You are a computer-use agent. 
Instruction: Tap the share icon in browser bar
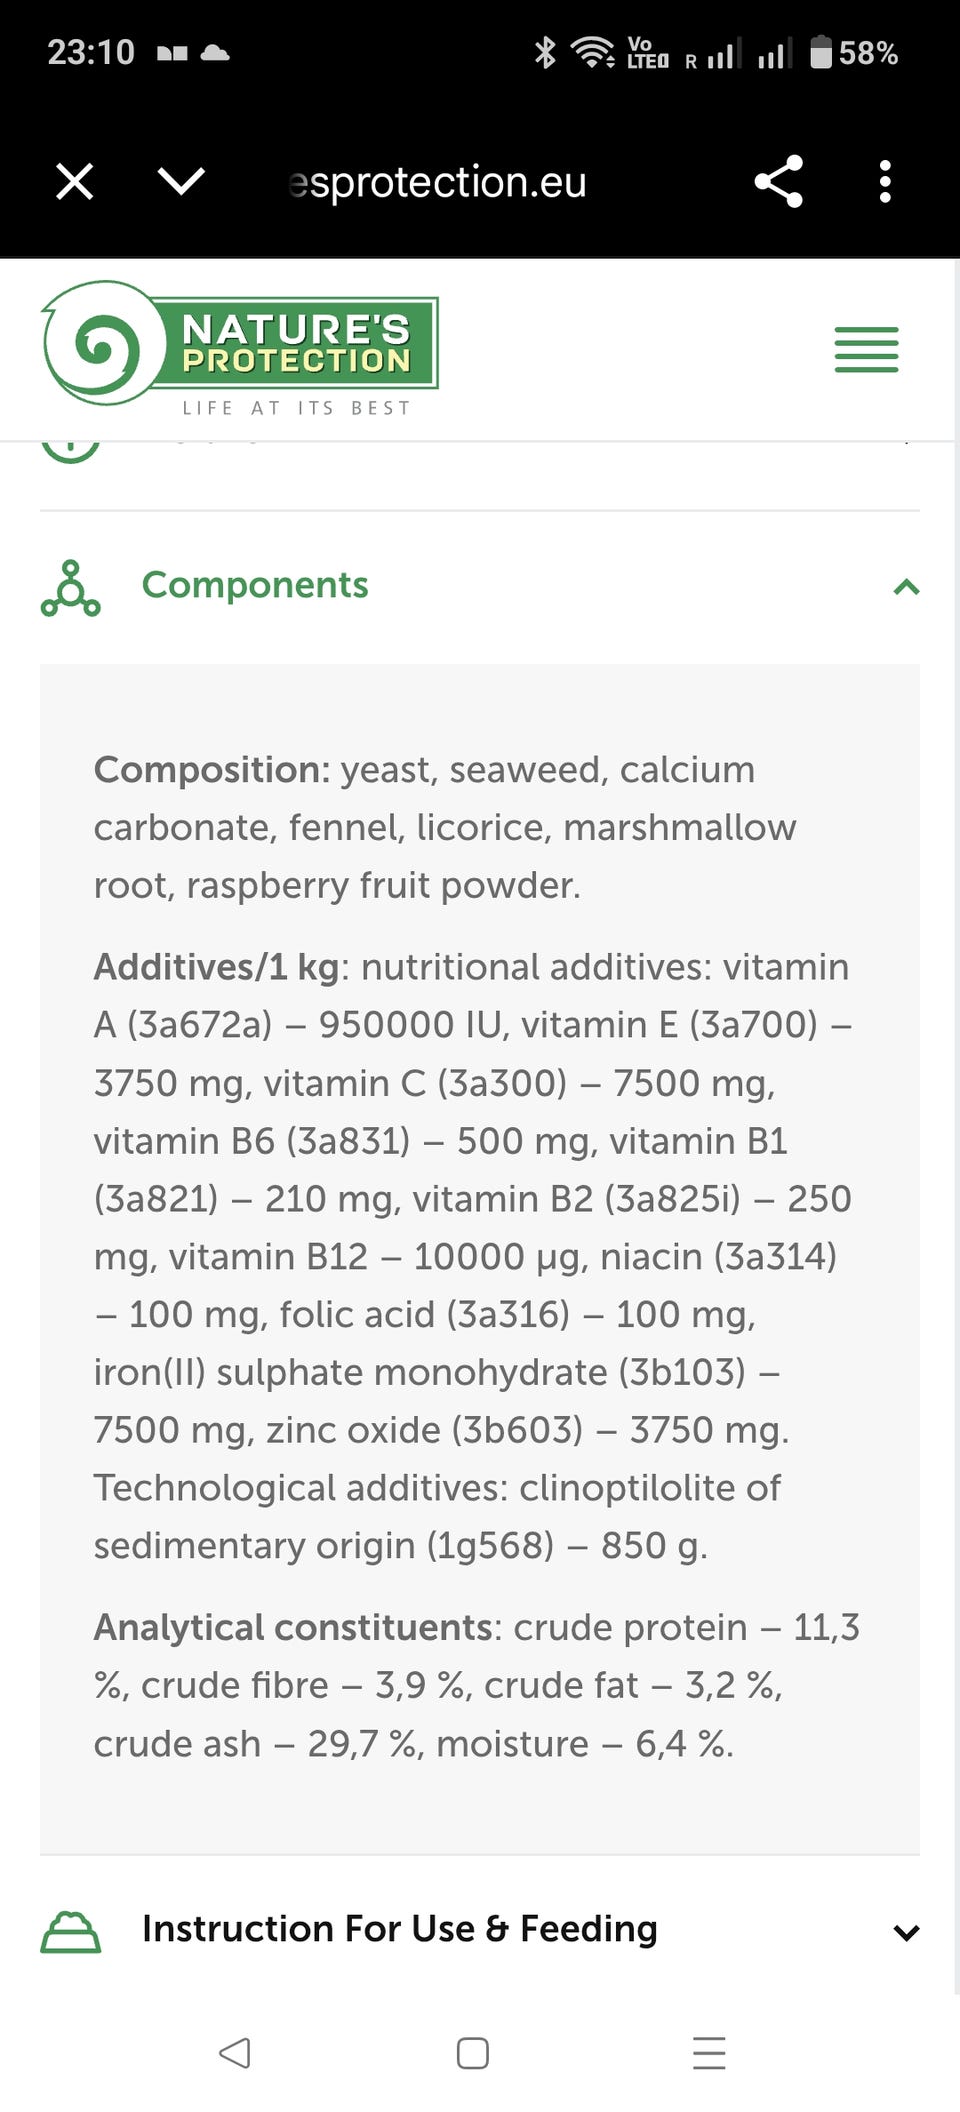coord(778,181)
